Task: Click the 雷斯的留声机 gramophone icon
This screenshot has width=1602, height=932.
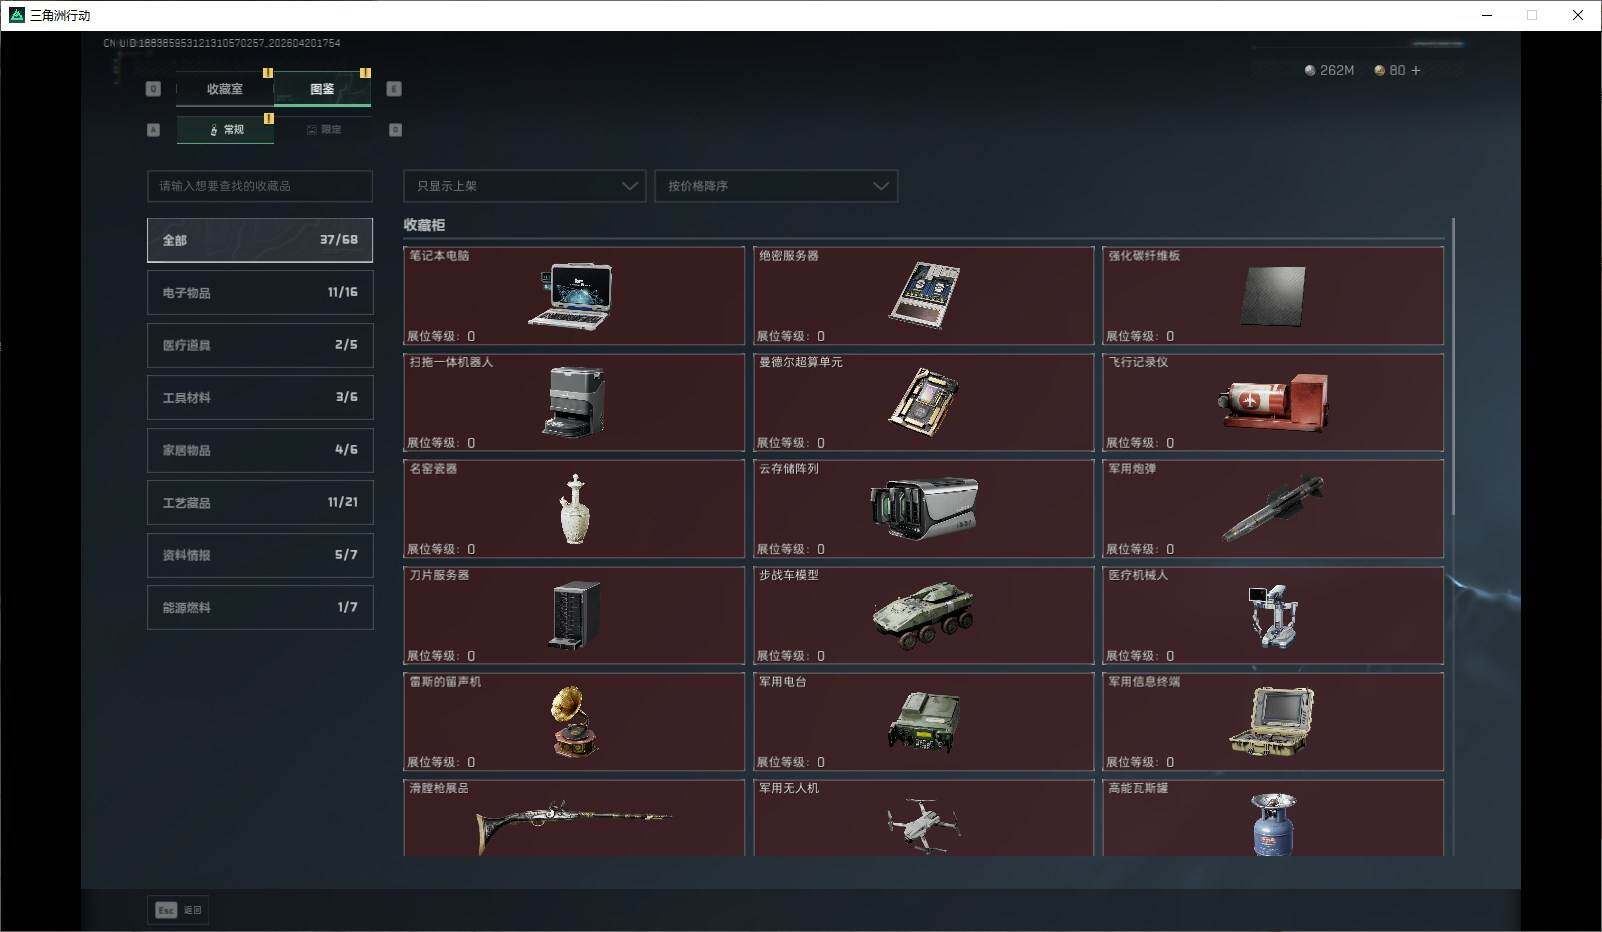Action: [574, 722]
